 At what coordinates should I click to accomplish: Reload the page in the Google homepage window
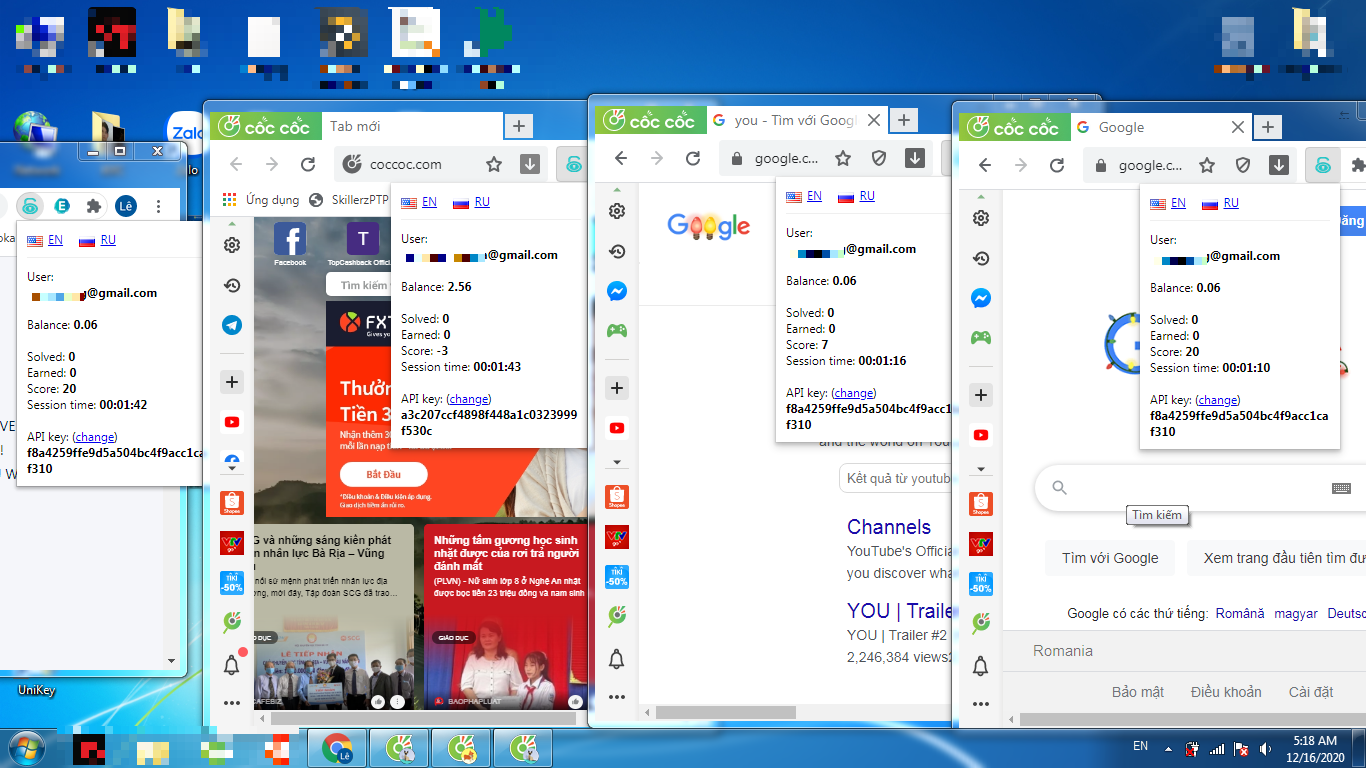[1057, 165]
